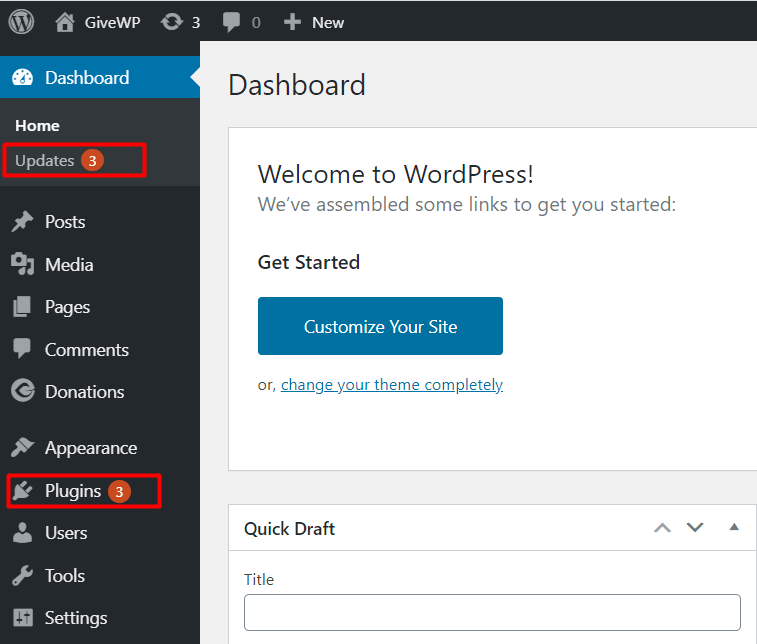Viewport: 757px width, 644px height.
Task: Click the Dashboard page title
Action: coord(297,85)
